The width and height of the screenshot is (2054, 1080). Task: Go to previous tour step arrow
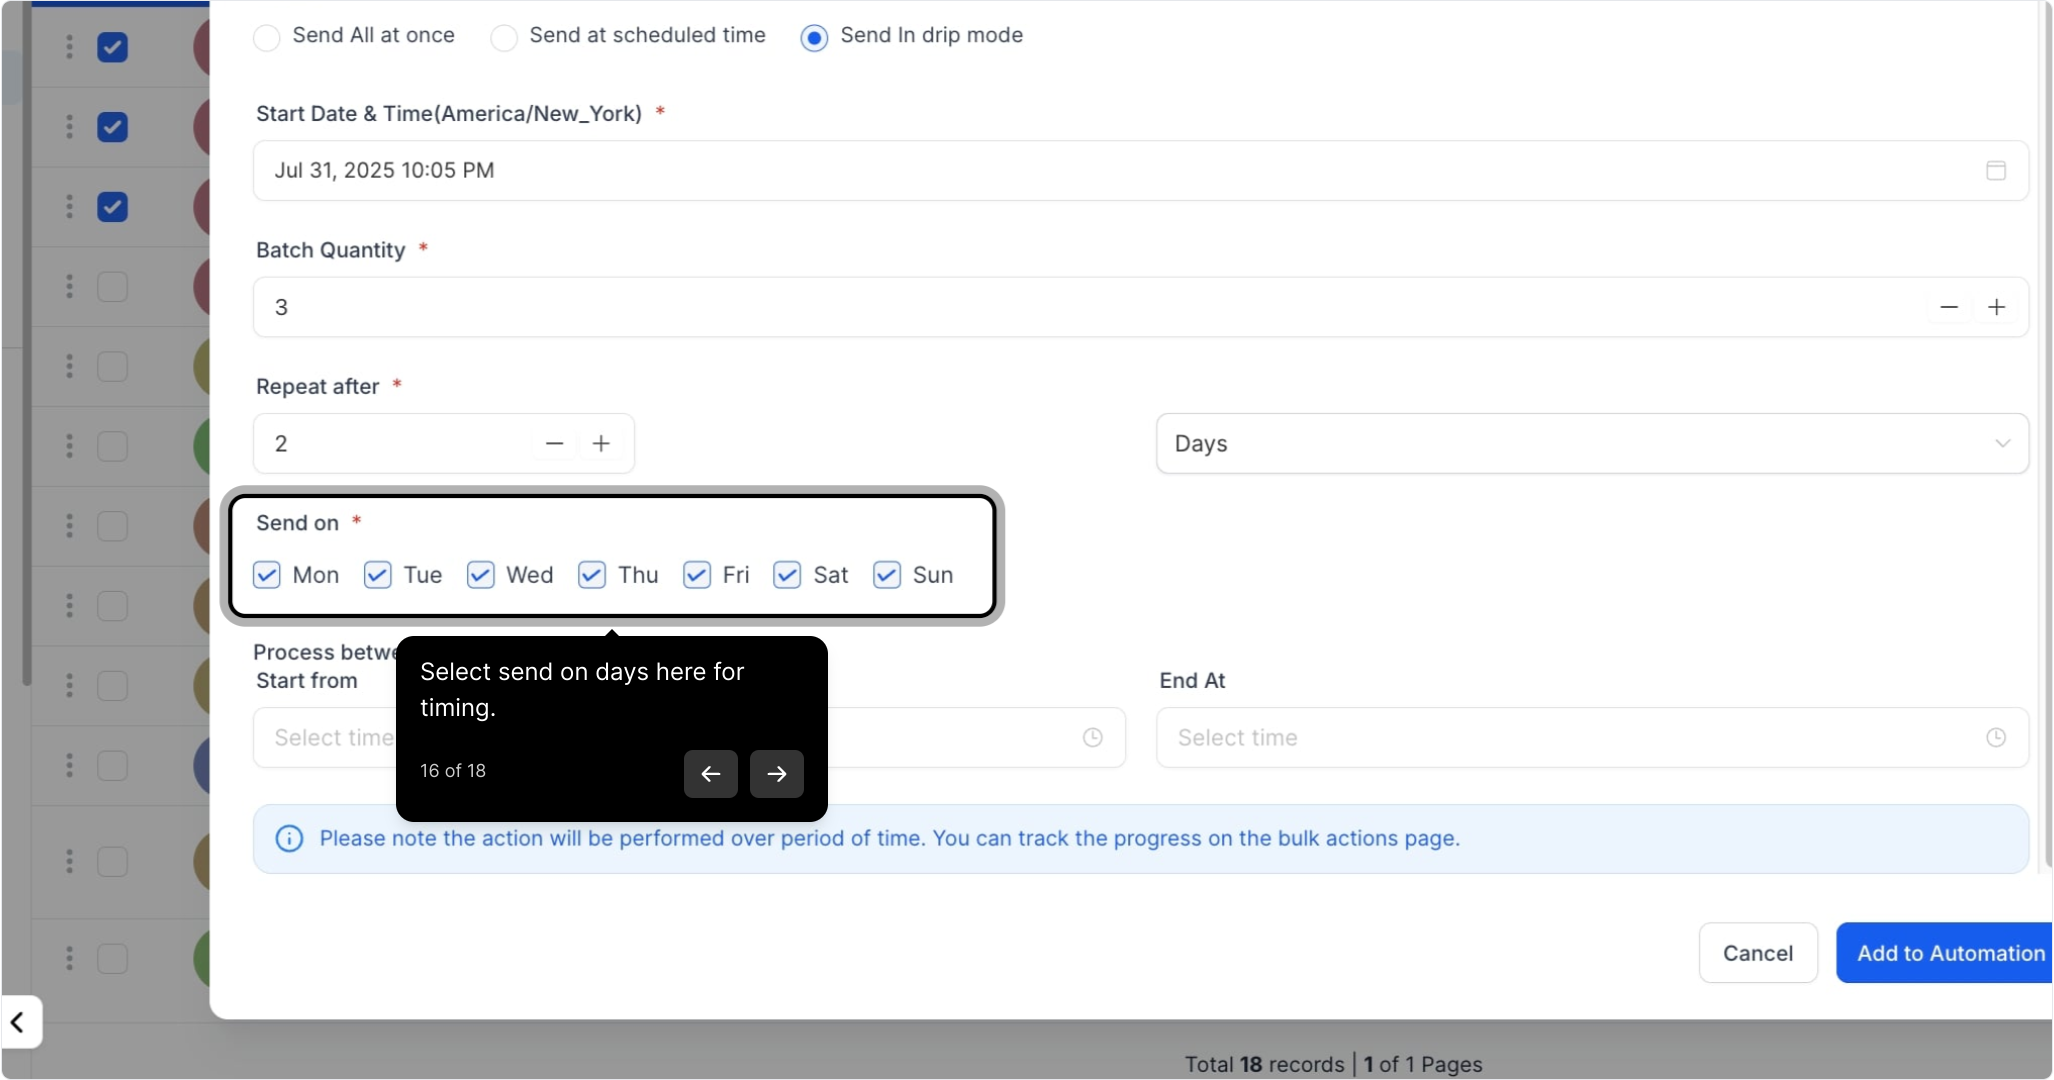coord(710,774)
